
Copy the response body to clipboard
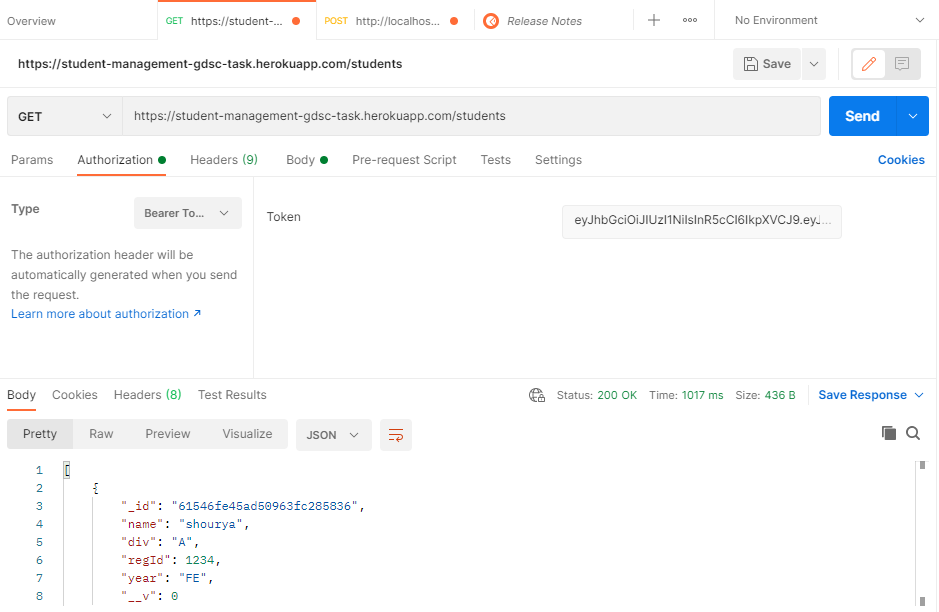coord(889,433)
